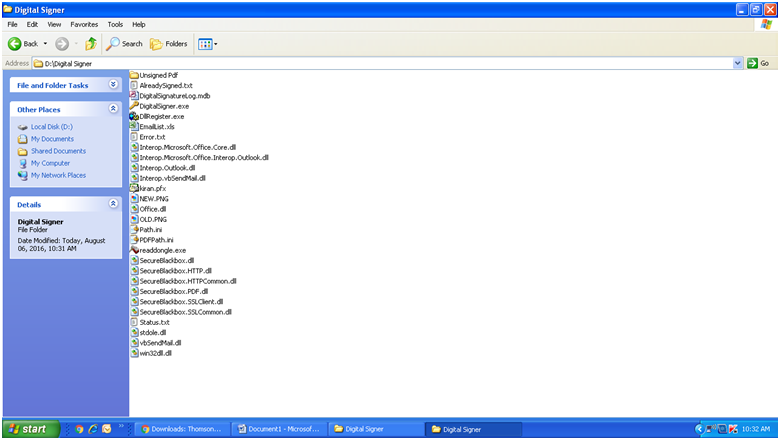Open the Help menu
The image size is (780, 440).
click(x=139, y=24)
